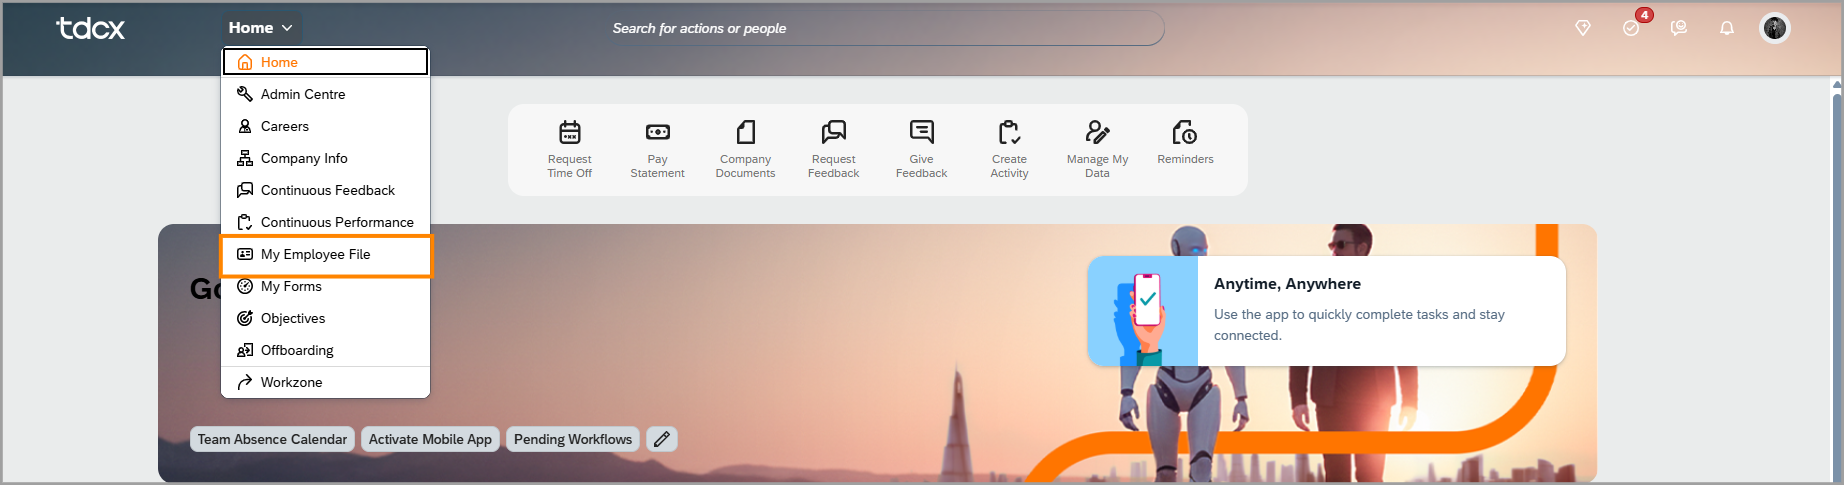Viewport: 1844px width, 485px height.
Task: Open the Team Absence Calendar link
Action: click(272, 439)
